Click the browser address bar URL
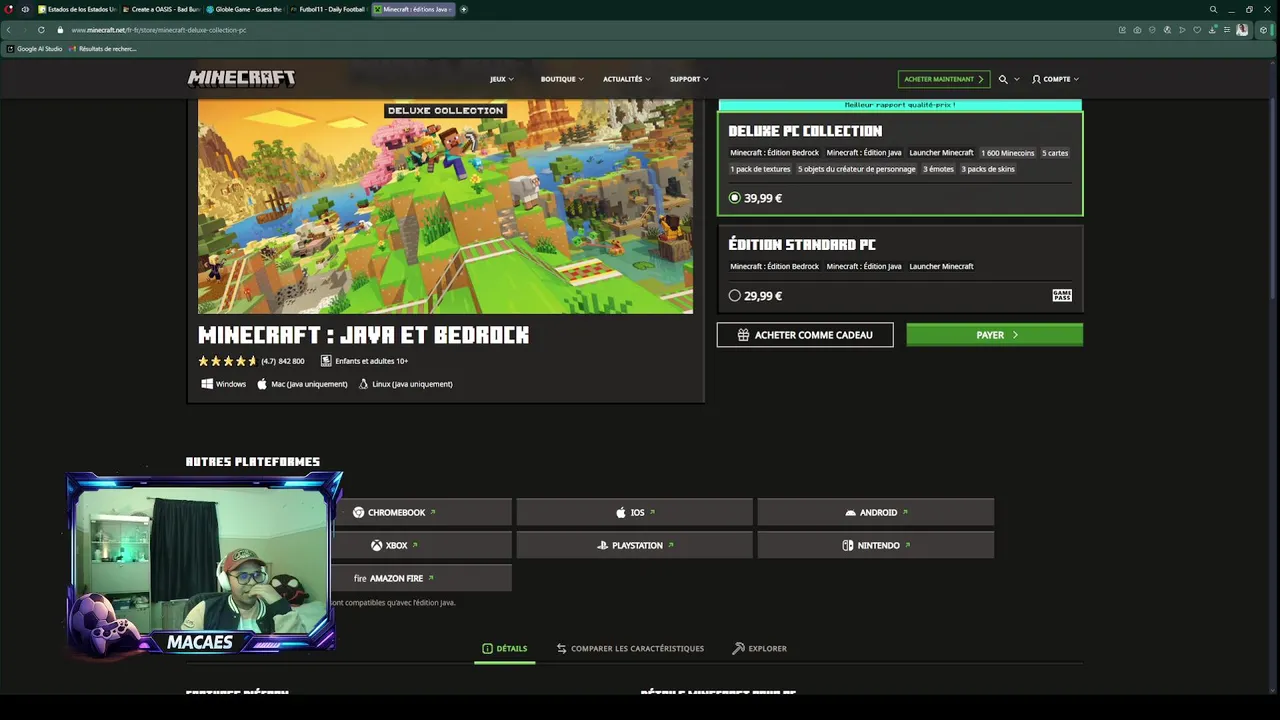The width and height of the screenshot is (1280, 720). click(x=159, y=30)
